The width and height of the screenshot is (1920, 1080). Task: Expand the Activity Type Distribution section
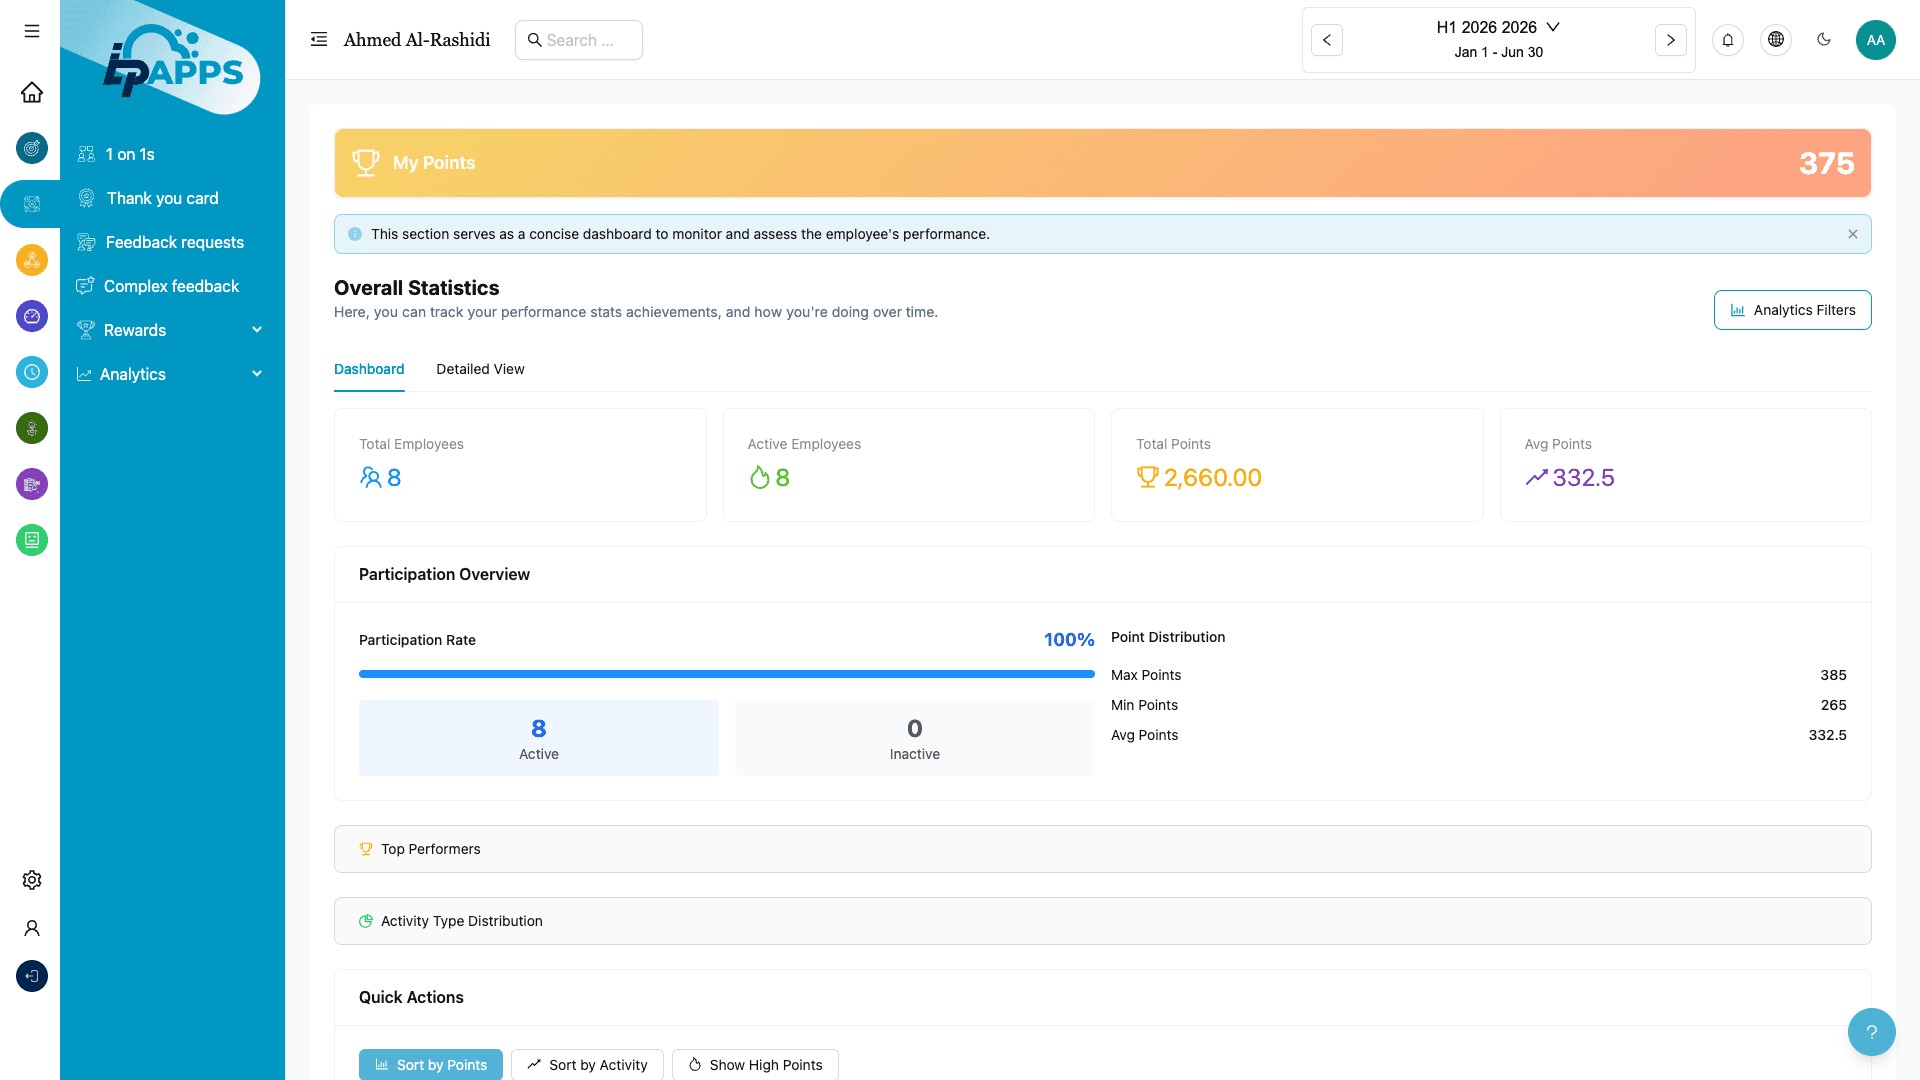tap(1102, 921)
